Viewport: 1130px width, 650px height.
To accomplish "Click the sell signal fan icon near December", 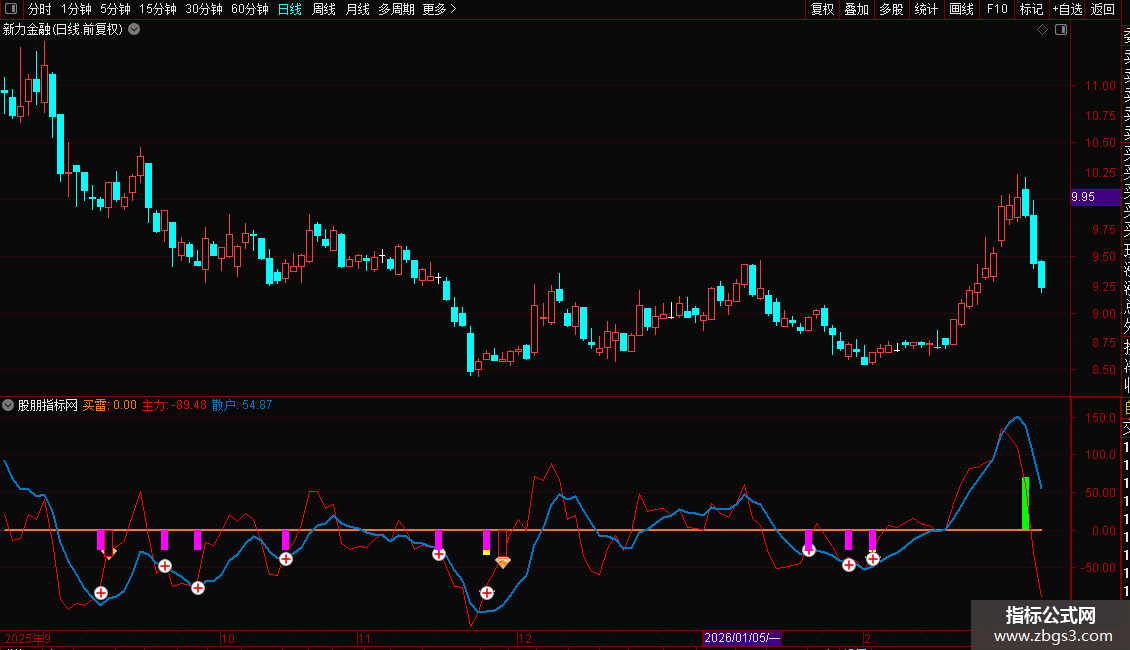I will click(503, 563).
